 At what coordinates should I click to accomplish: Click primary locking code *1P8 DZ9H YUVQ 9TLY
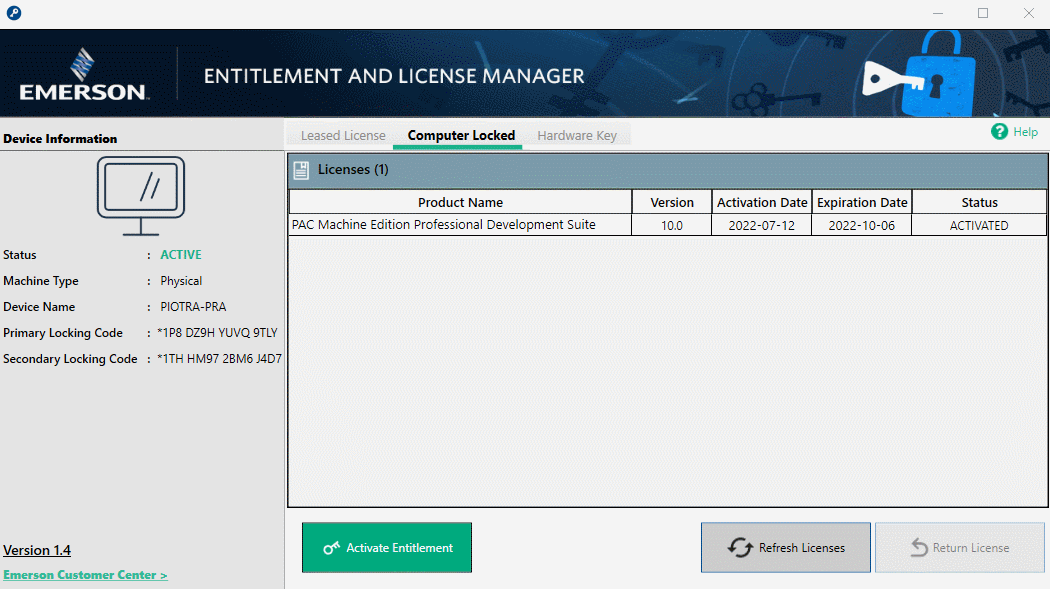[x=217, y=333]
